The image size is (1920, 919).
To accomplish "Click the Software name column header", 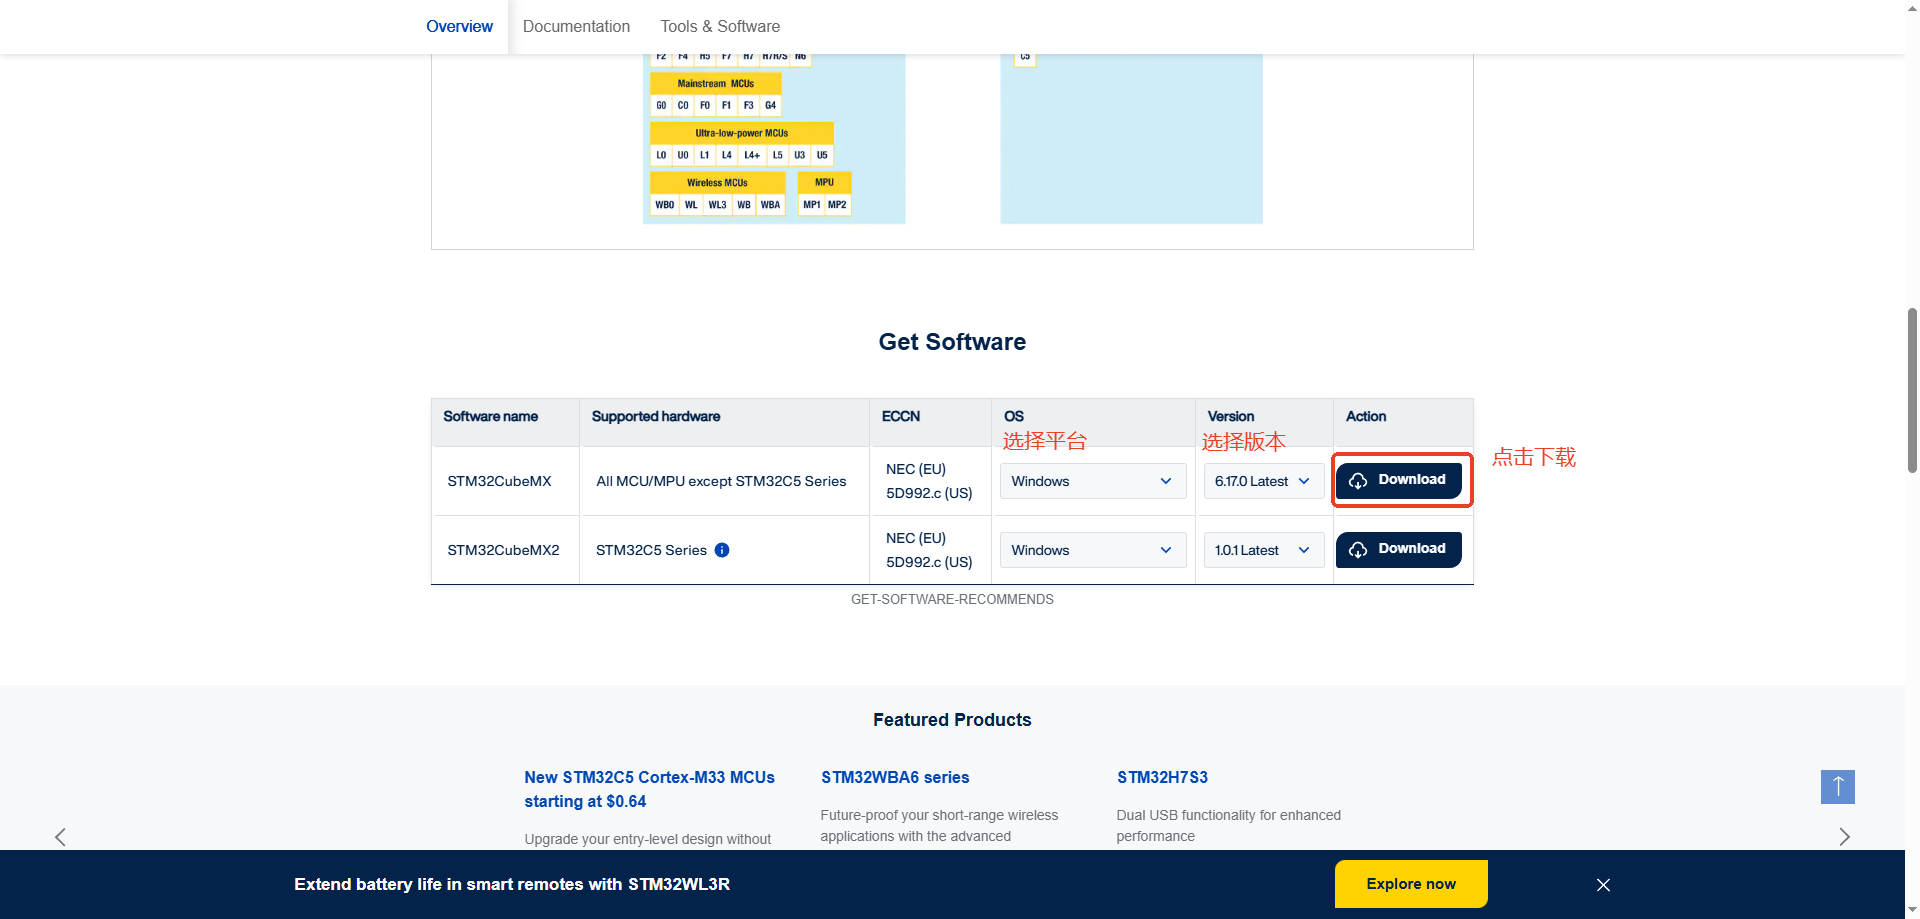I will pos(490,416).
